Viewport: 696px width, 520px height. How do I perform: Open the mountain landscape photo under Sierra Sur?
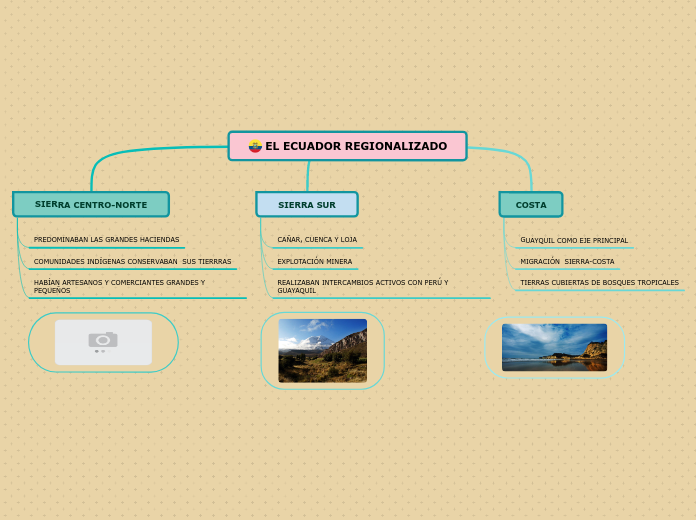click(x=323, y=351)
